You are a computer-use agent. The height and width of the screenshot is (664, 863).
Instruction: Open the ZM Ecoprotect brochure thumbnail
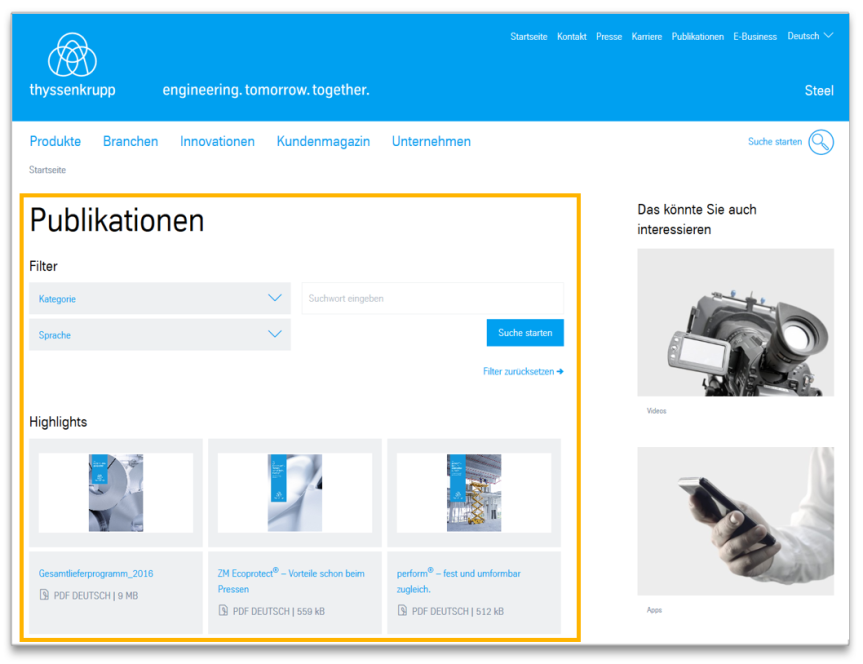(295, 493)
